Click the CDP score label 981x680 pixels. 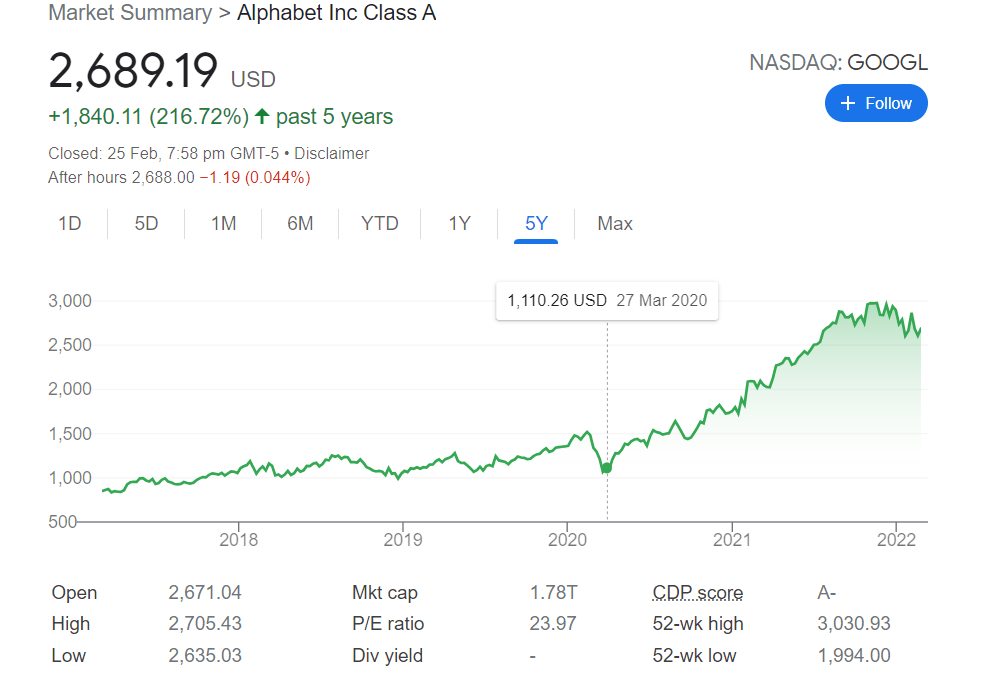coord(697,592)
